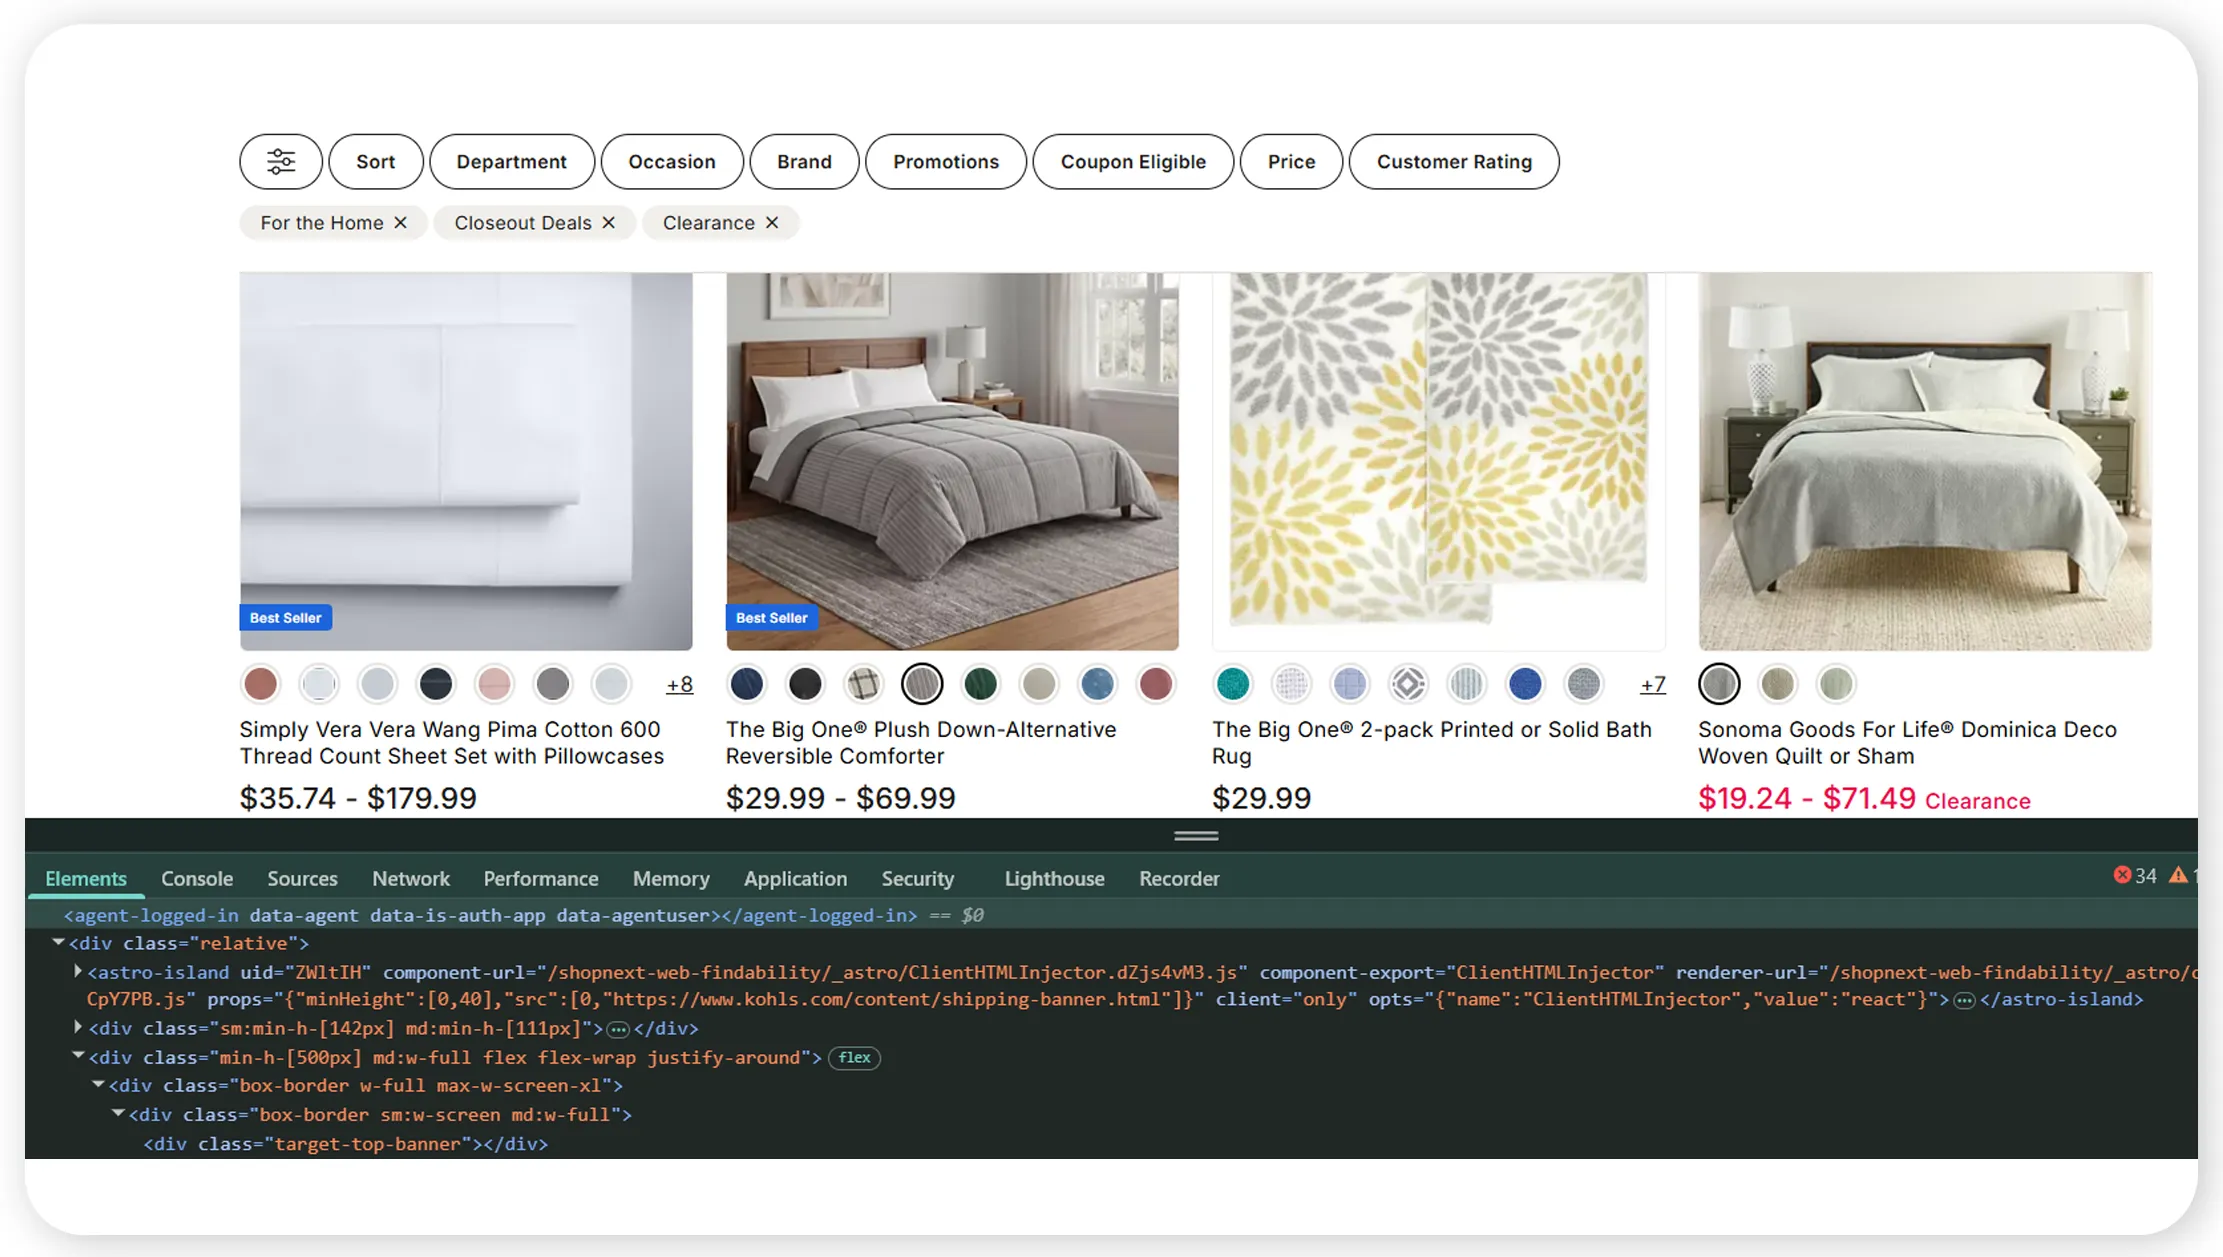Expand the collapsed astro-island ellipsis
2223x1257 pixels.
tap(1964, 1000)
